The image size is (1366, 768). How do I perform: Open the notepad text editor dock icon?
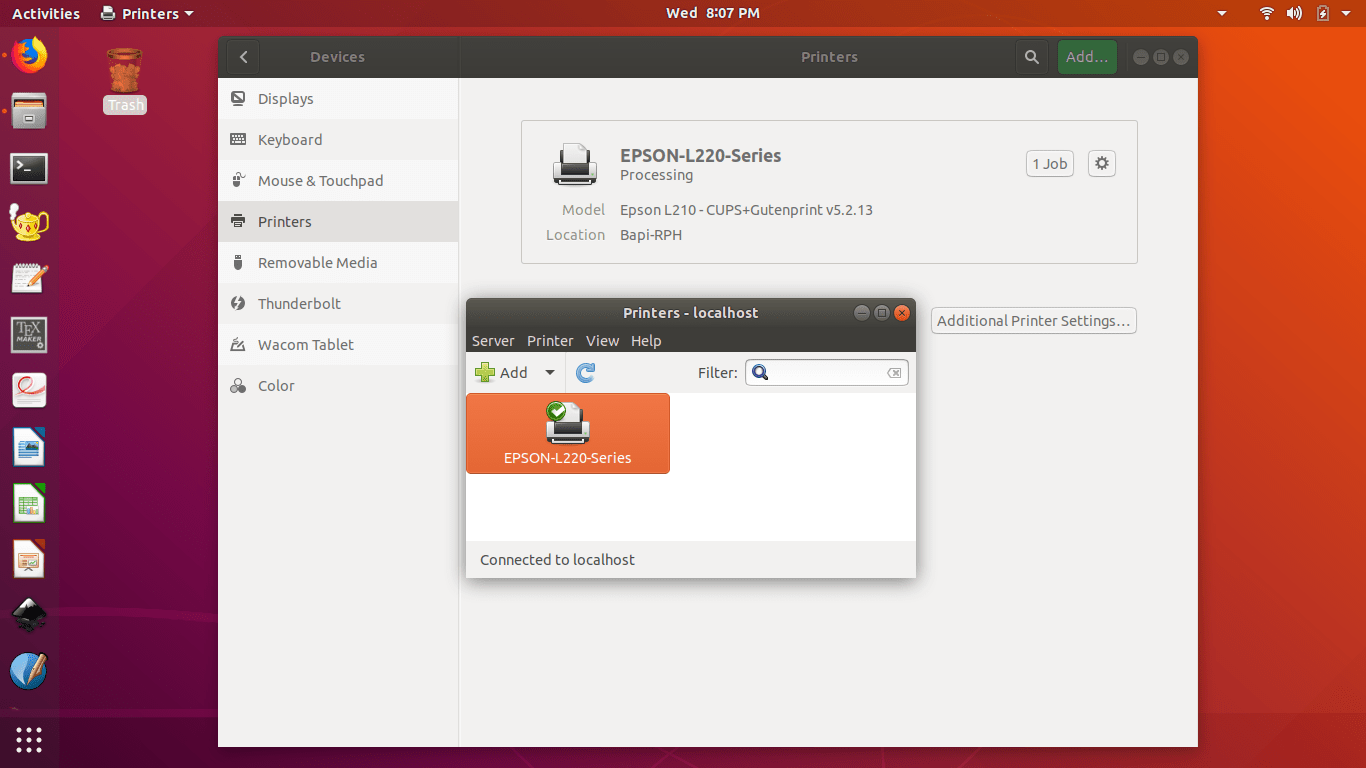point(29,278)
